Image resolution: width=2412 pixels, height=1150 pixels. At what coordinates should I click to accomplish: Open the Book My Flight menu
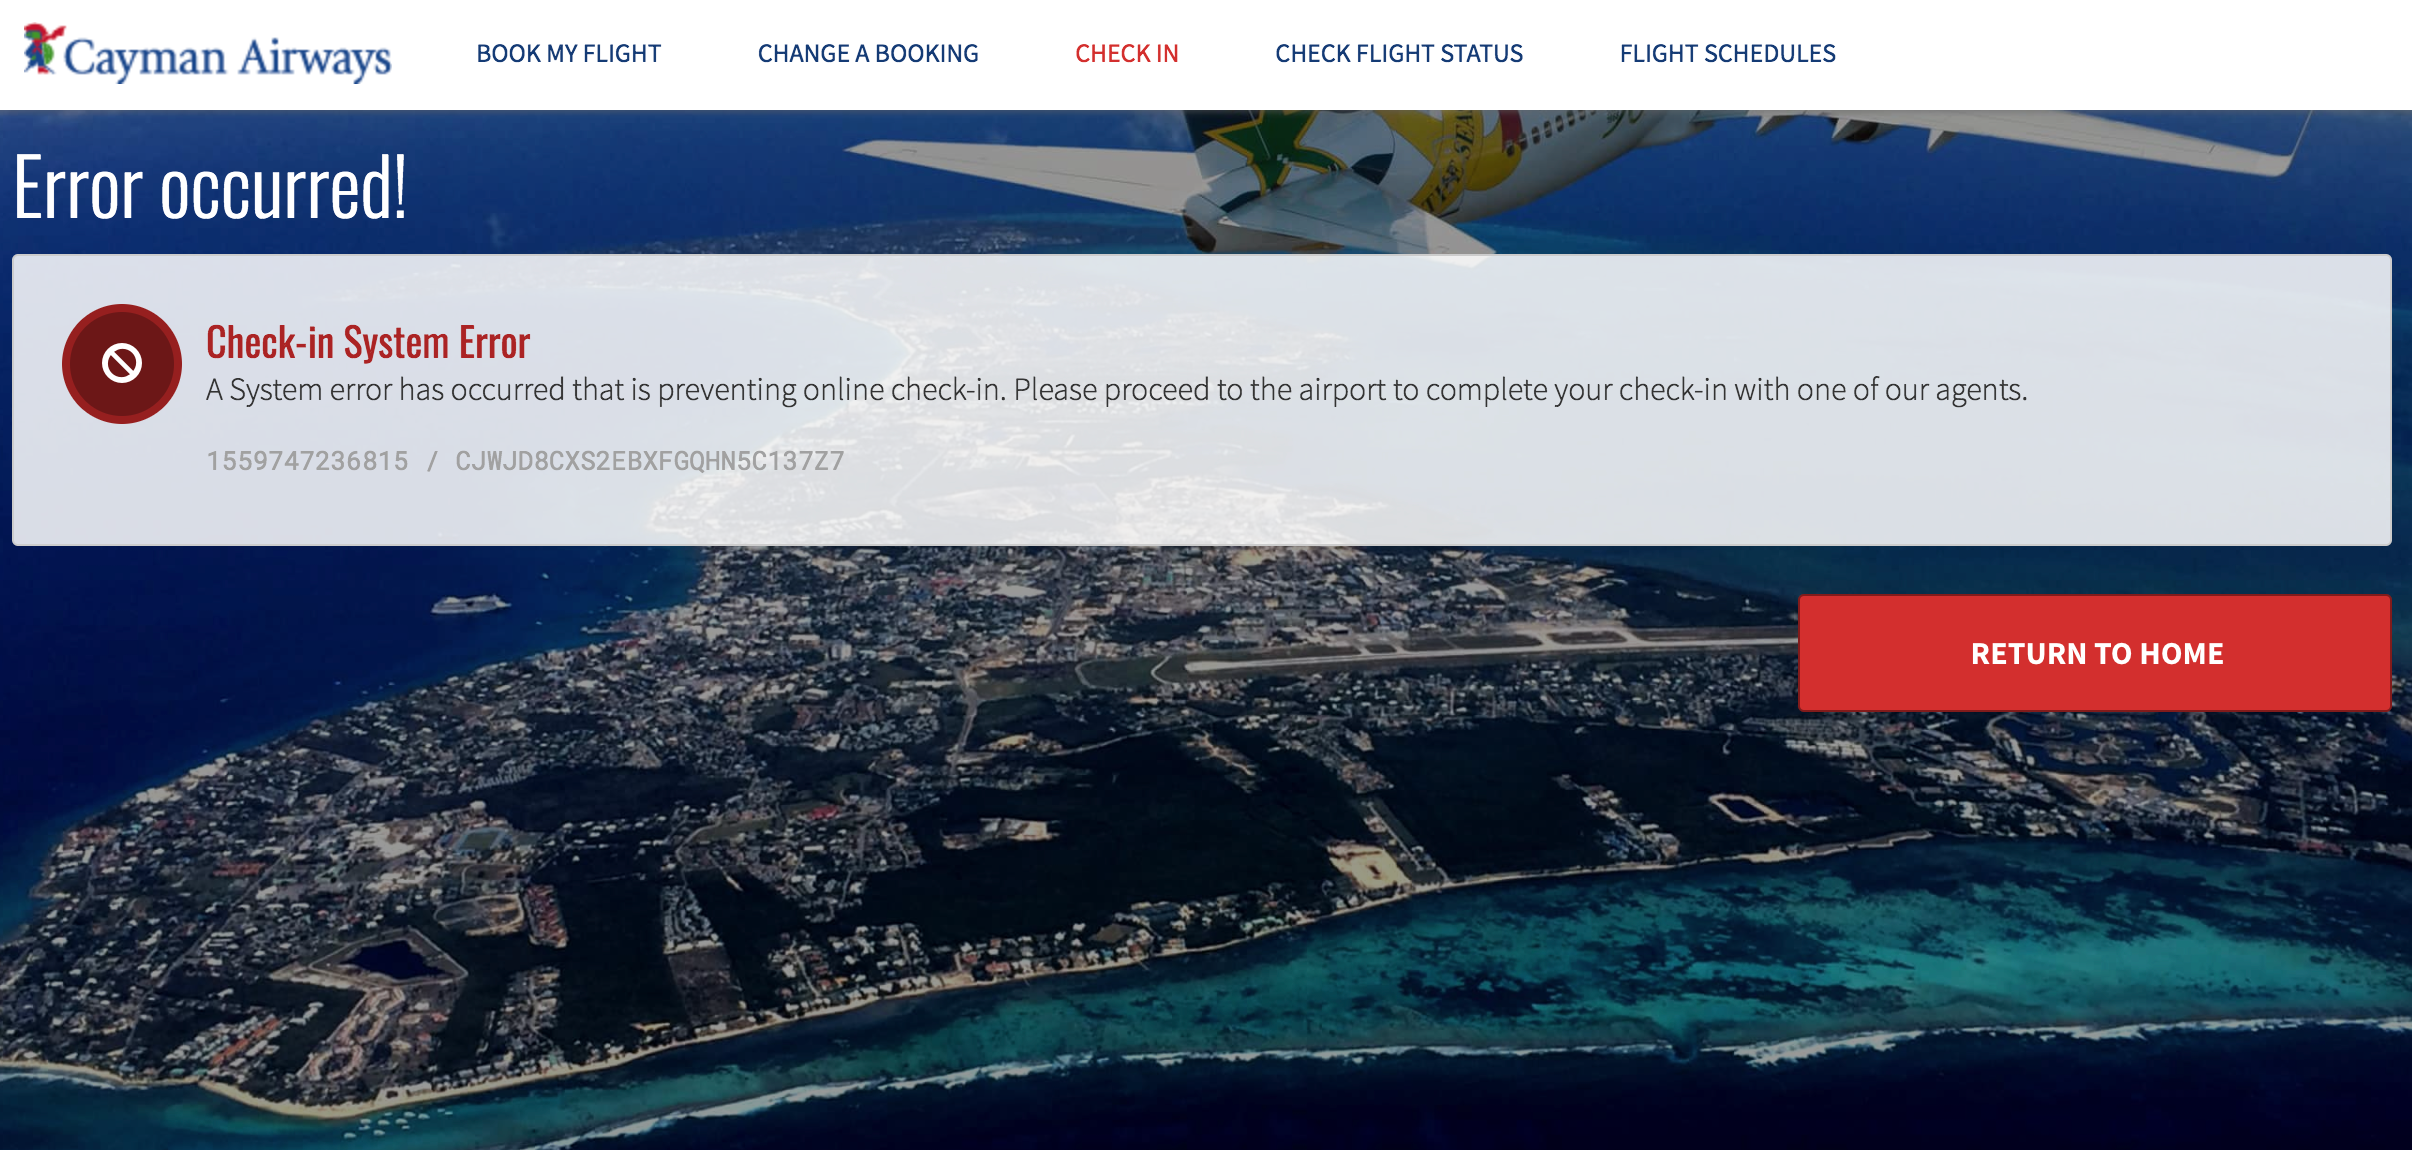(568, 54)
